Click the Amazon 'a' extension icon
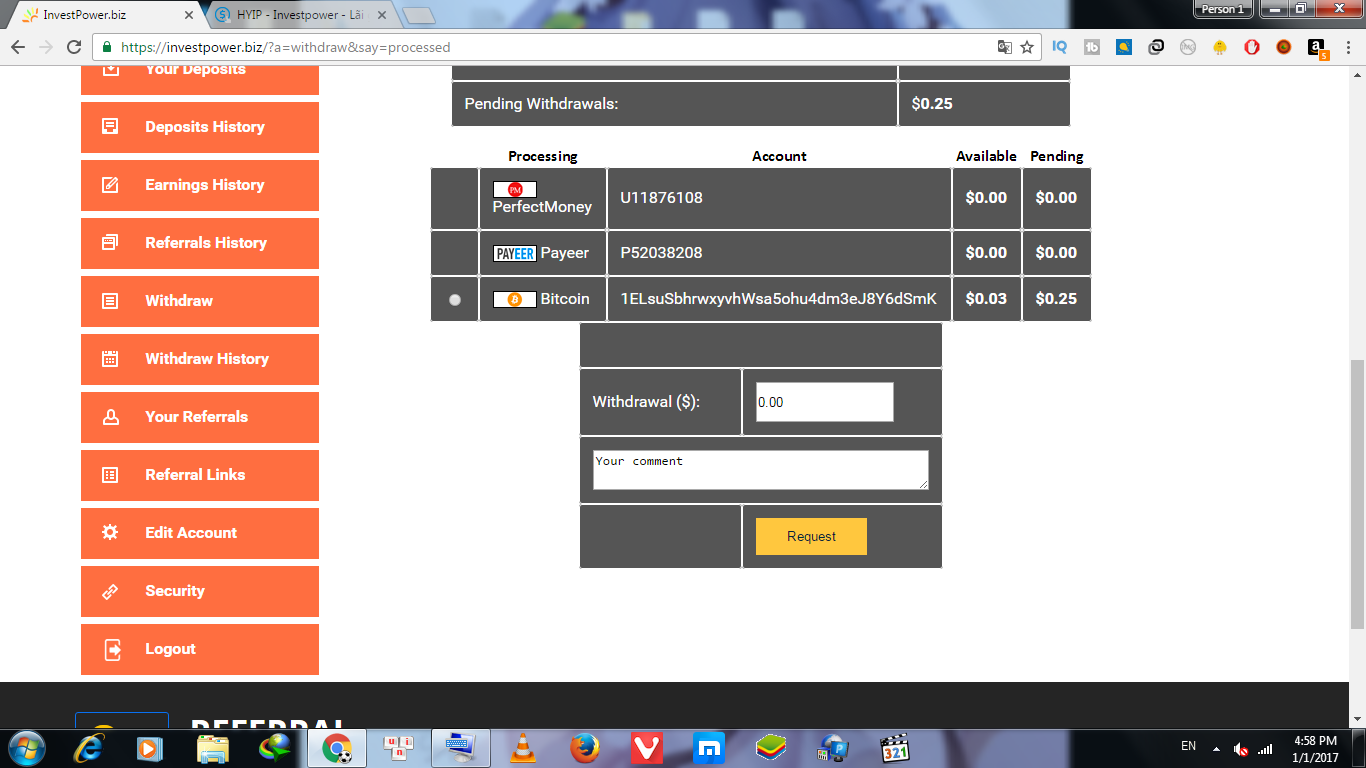 (x=1318, y=48)
